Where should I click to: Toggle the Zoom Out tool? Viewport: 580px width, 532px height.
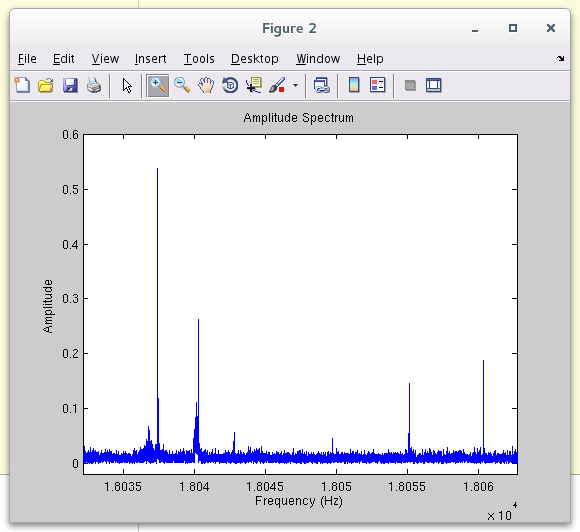click(182, 85)
